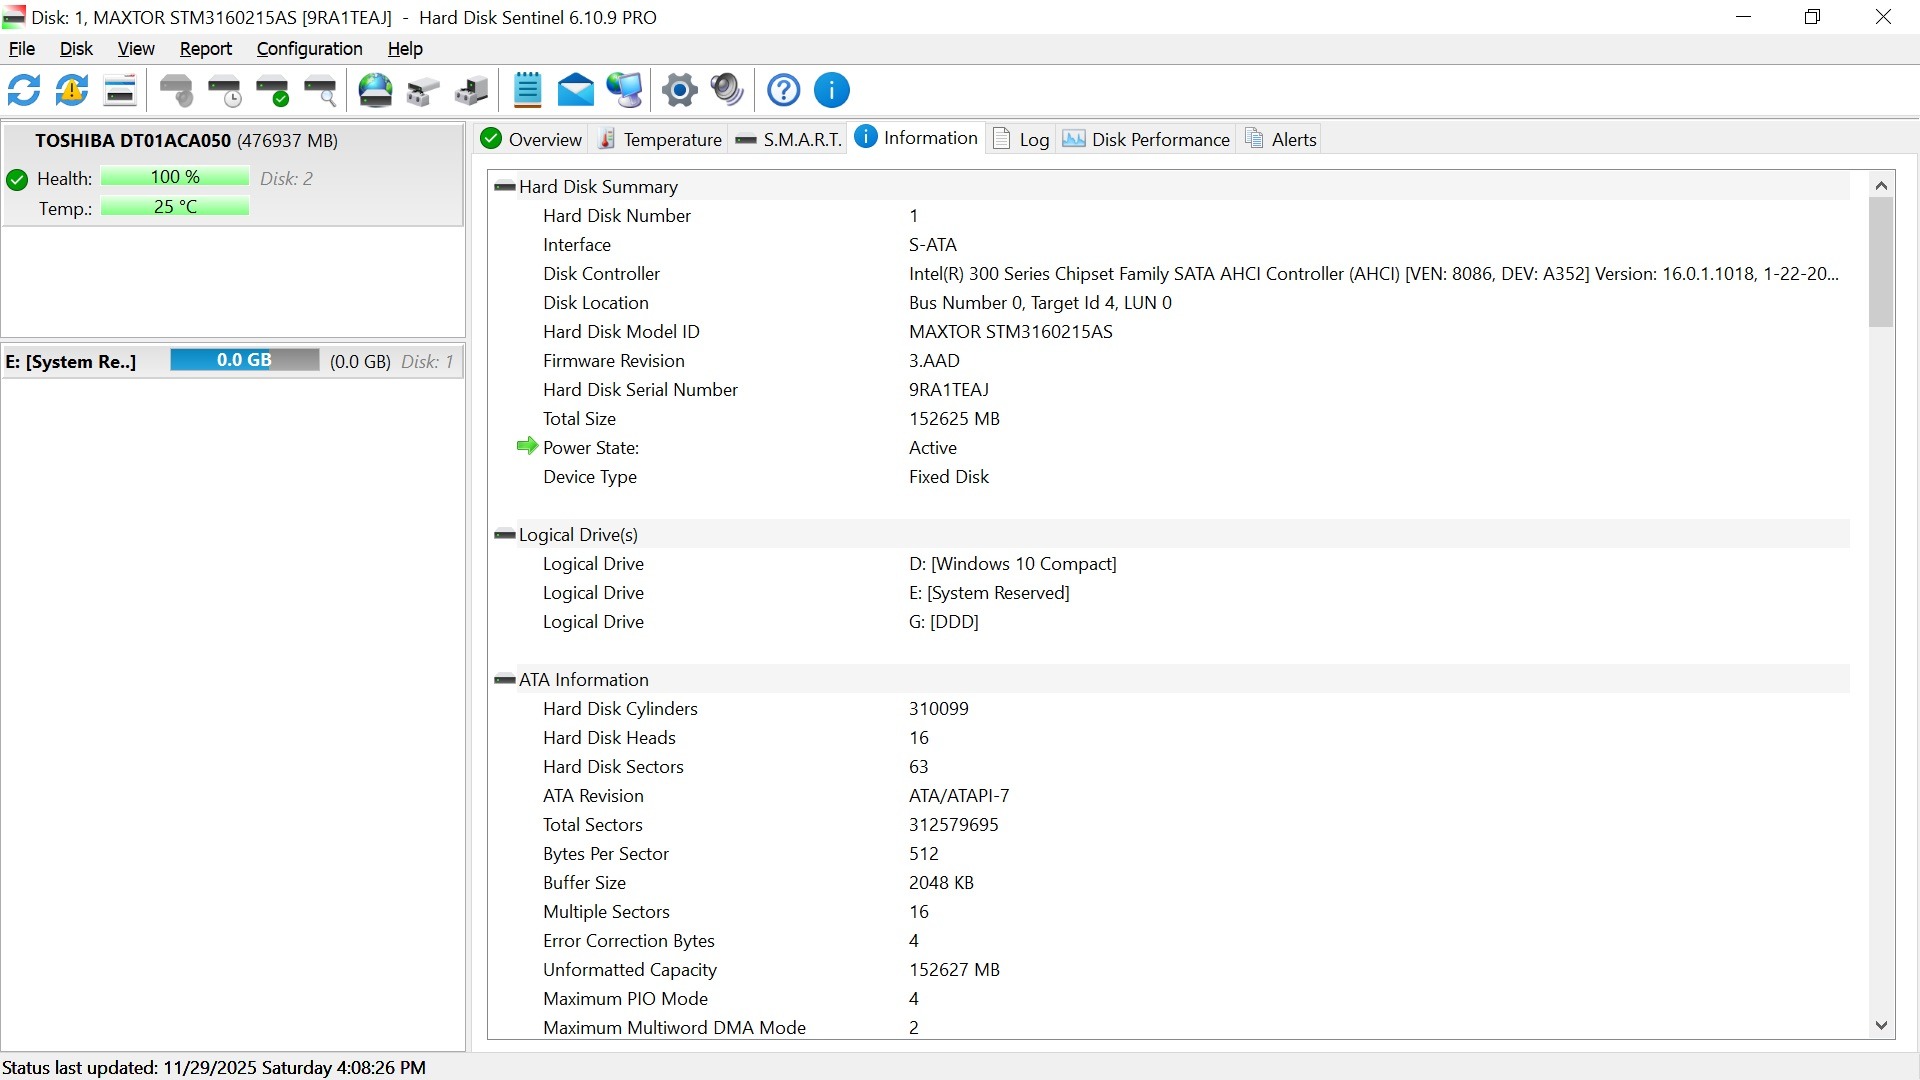The image size is (1920, 1080).
Task: Open the gear configuration icon
Action: click(x=680, y=90)
